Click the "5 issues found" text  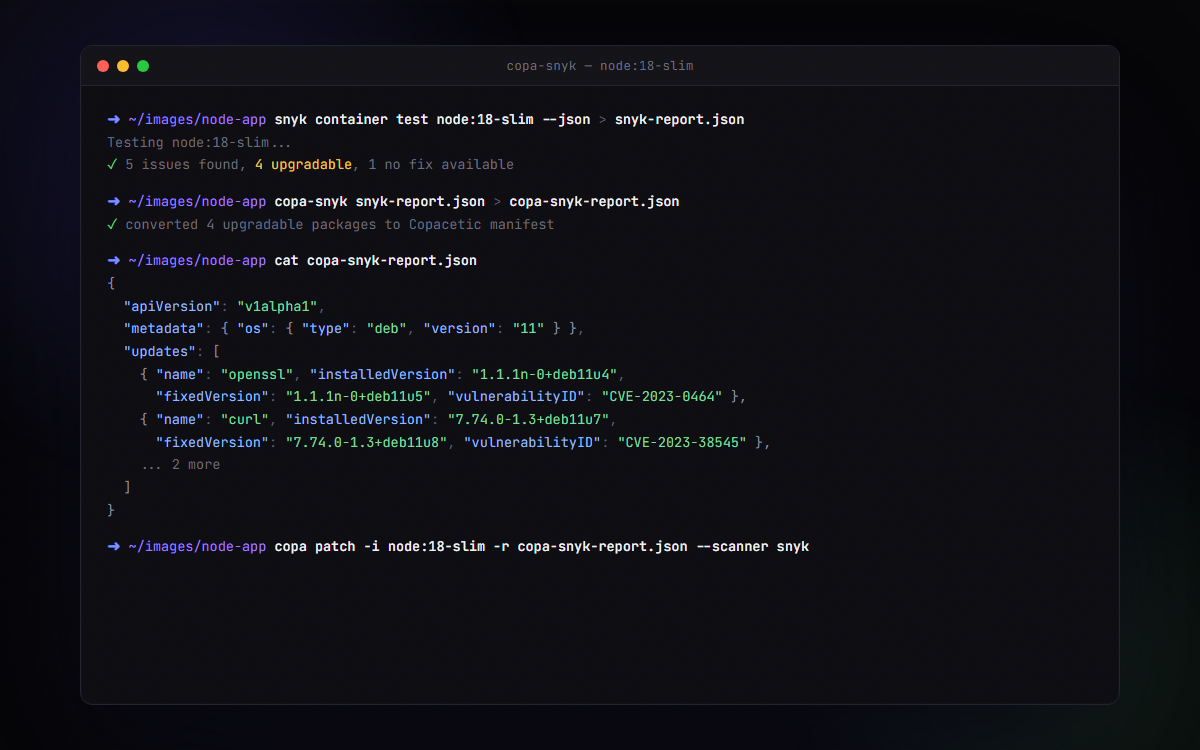click(182, 165)
